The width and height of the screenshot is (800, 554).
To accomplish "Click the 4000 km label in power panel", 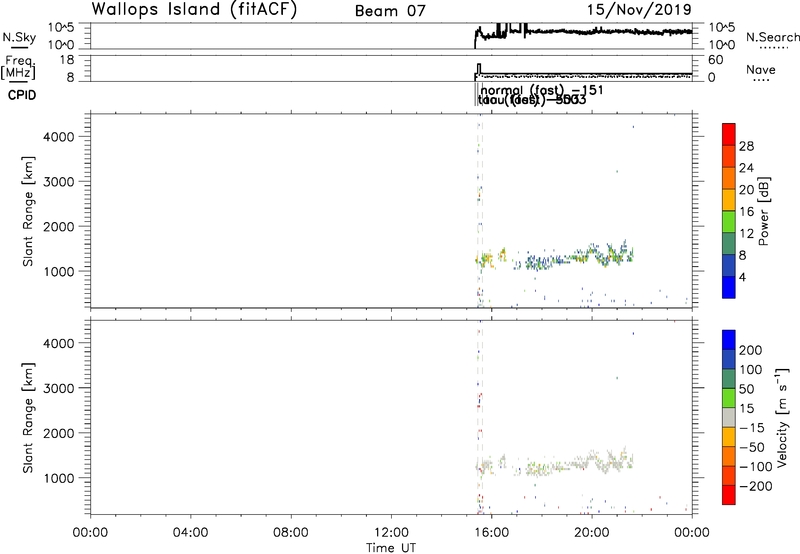I will (59, 137).
